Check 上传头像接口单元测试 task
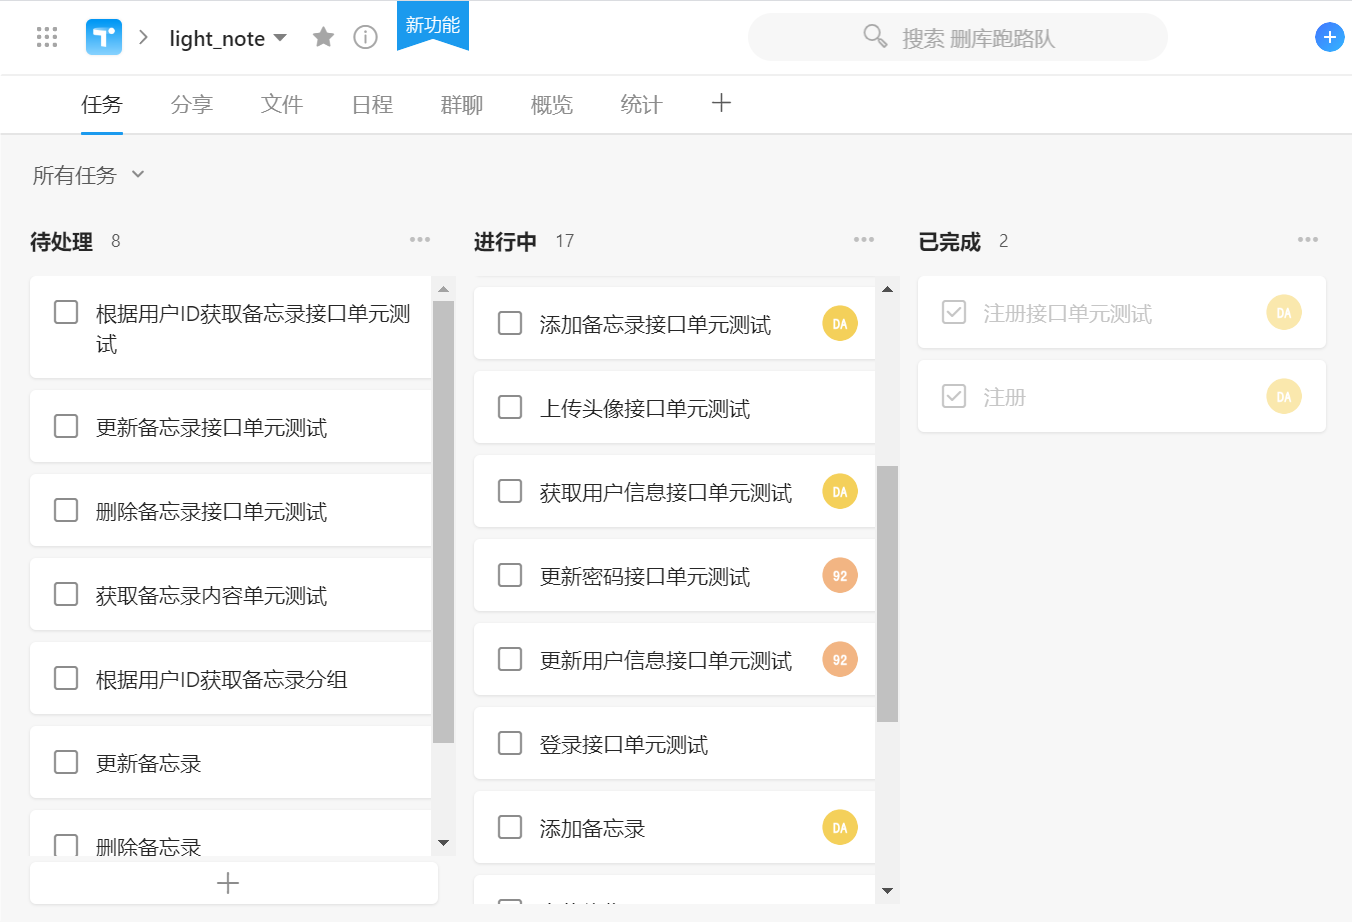This screenshot has height=922, width=1352. click(510, 407)
